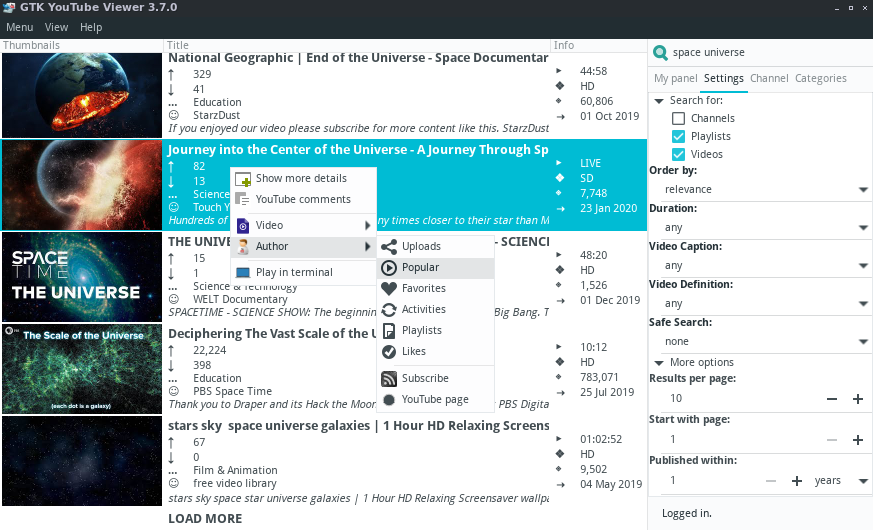Open the Menu menu

[x=19, y=27]
